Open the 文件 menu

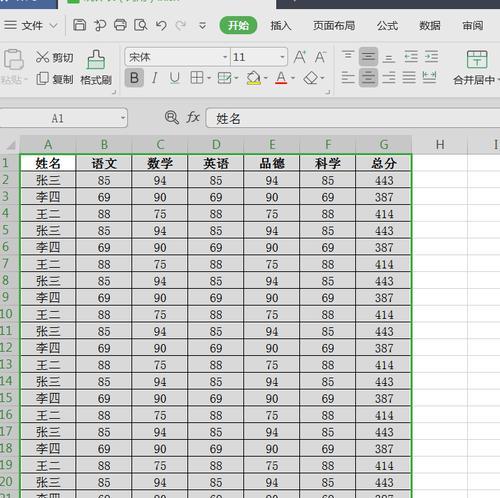coord(24,25)
